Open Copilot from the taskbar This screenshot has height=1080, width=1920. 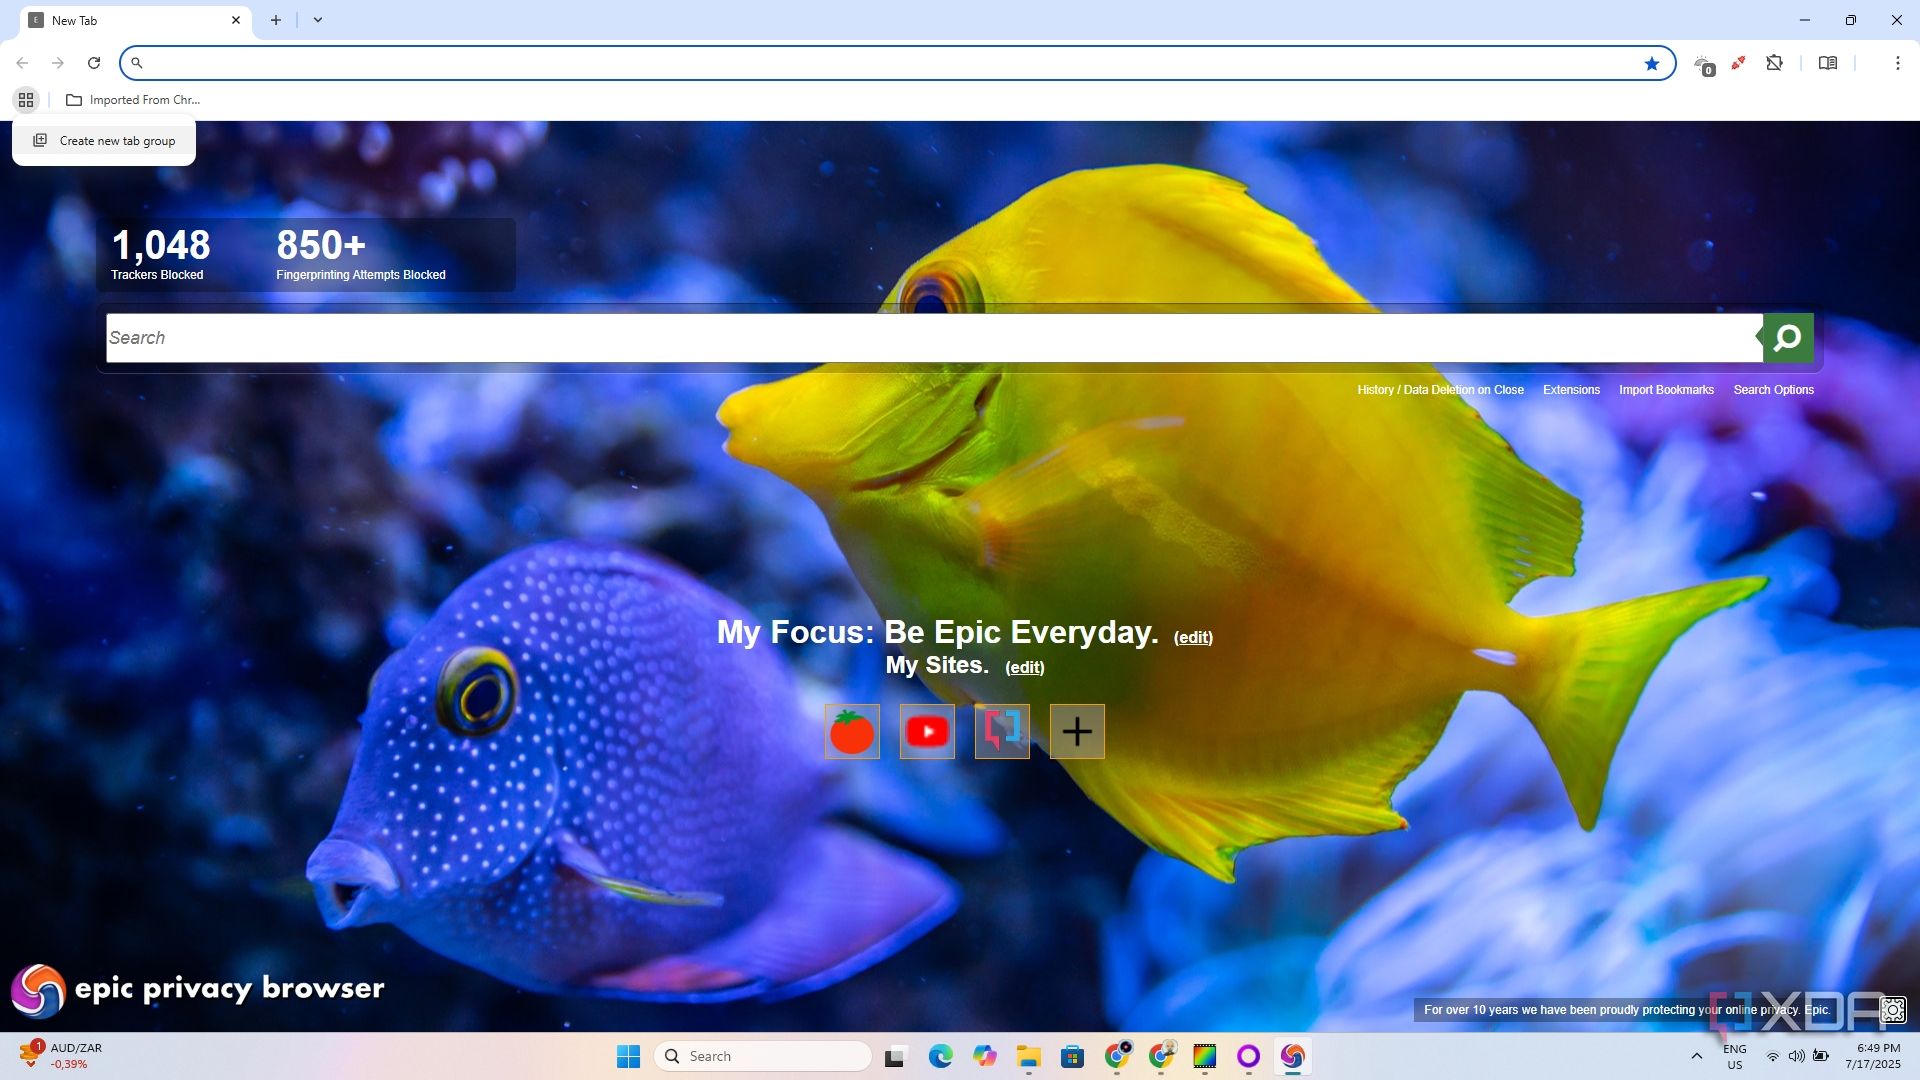coord(985,1056)
